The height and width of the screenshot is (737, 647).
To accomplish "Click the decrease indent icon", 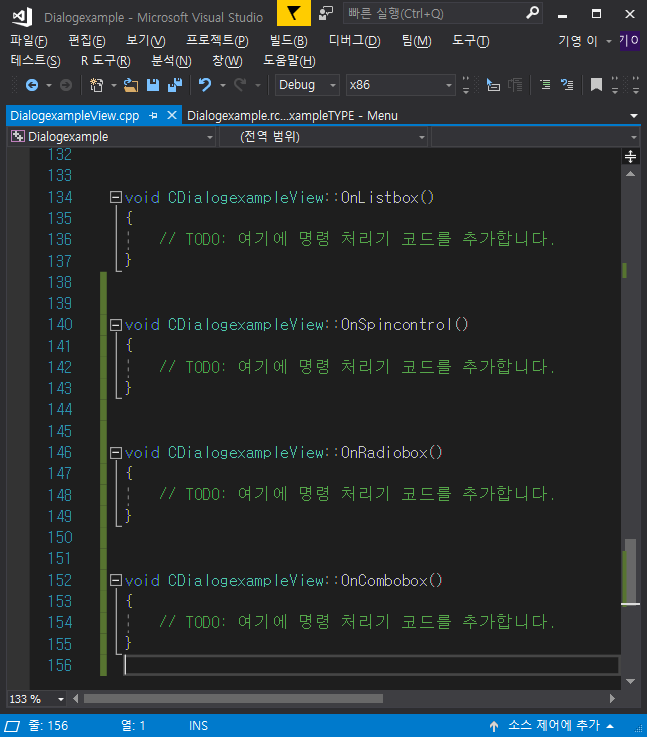I will [545, 85].
